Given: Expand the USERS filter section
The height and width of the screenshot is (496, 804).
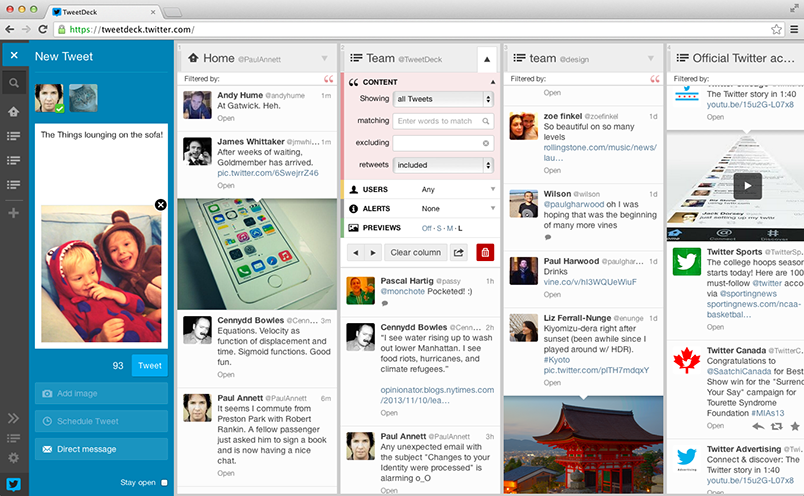Looking at the screenshot, I should click(421, 189).
